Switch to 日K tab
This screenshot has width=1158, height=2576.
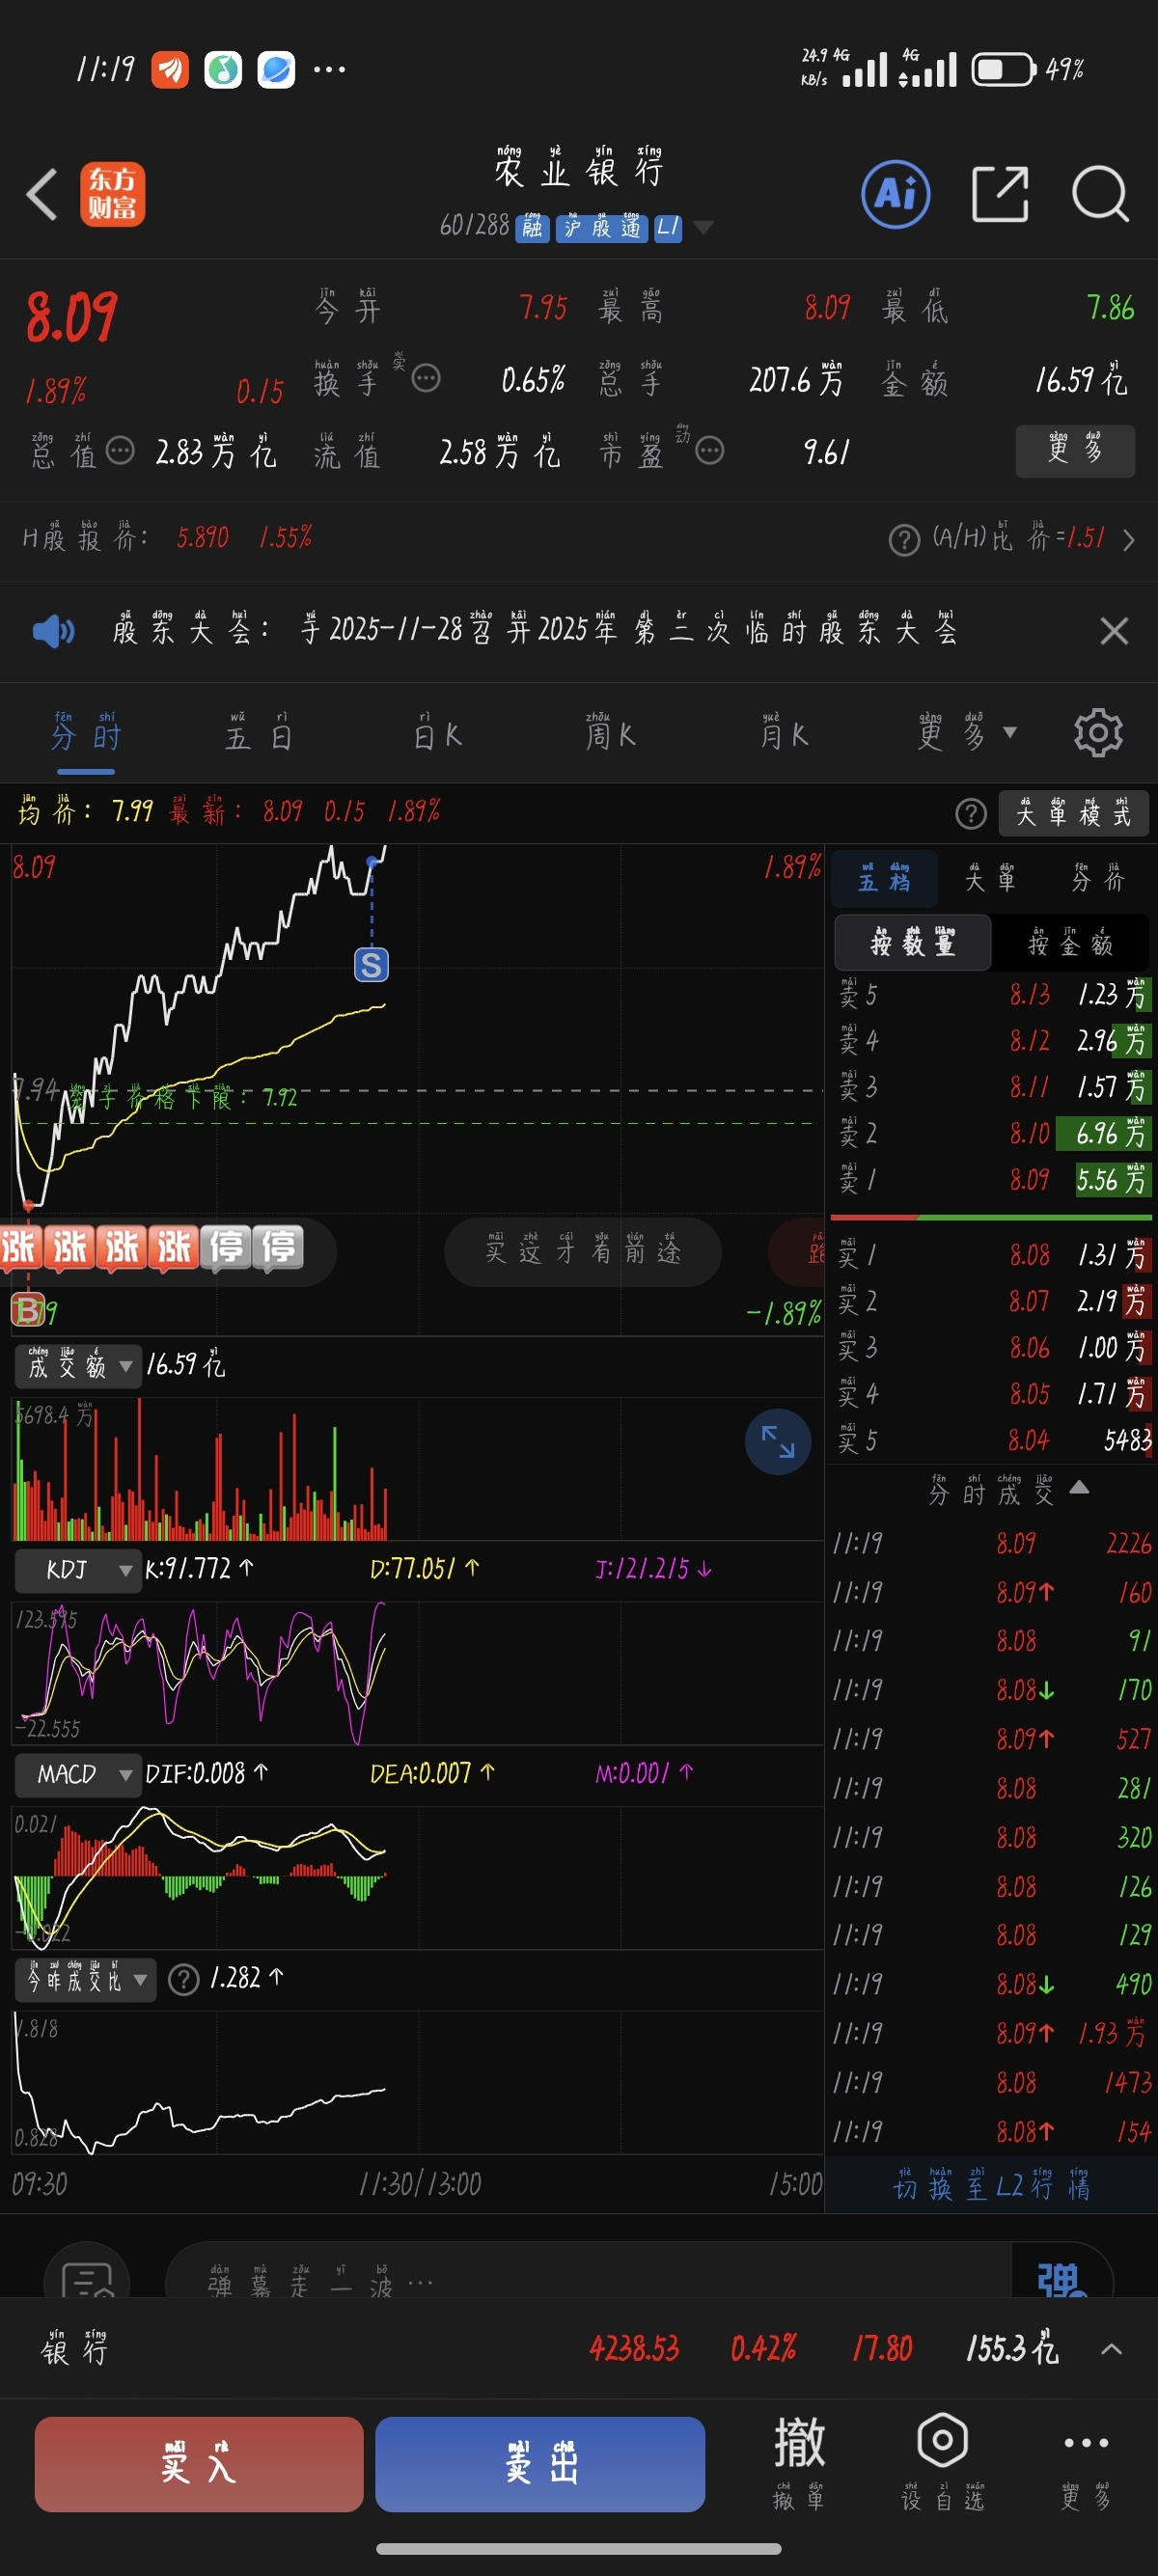[x=437, y=734]
